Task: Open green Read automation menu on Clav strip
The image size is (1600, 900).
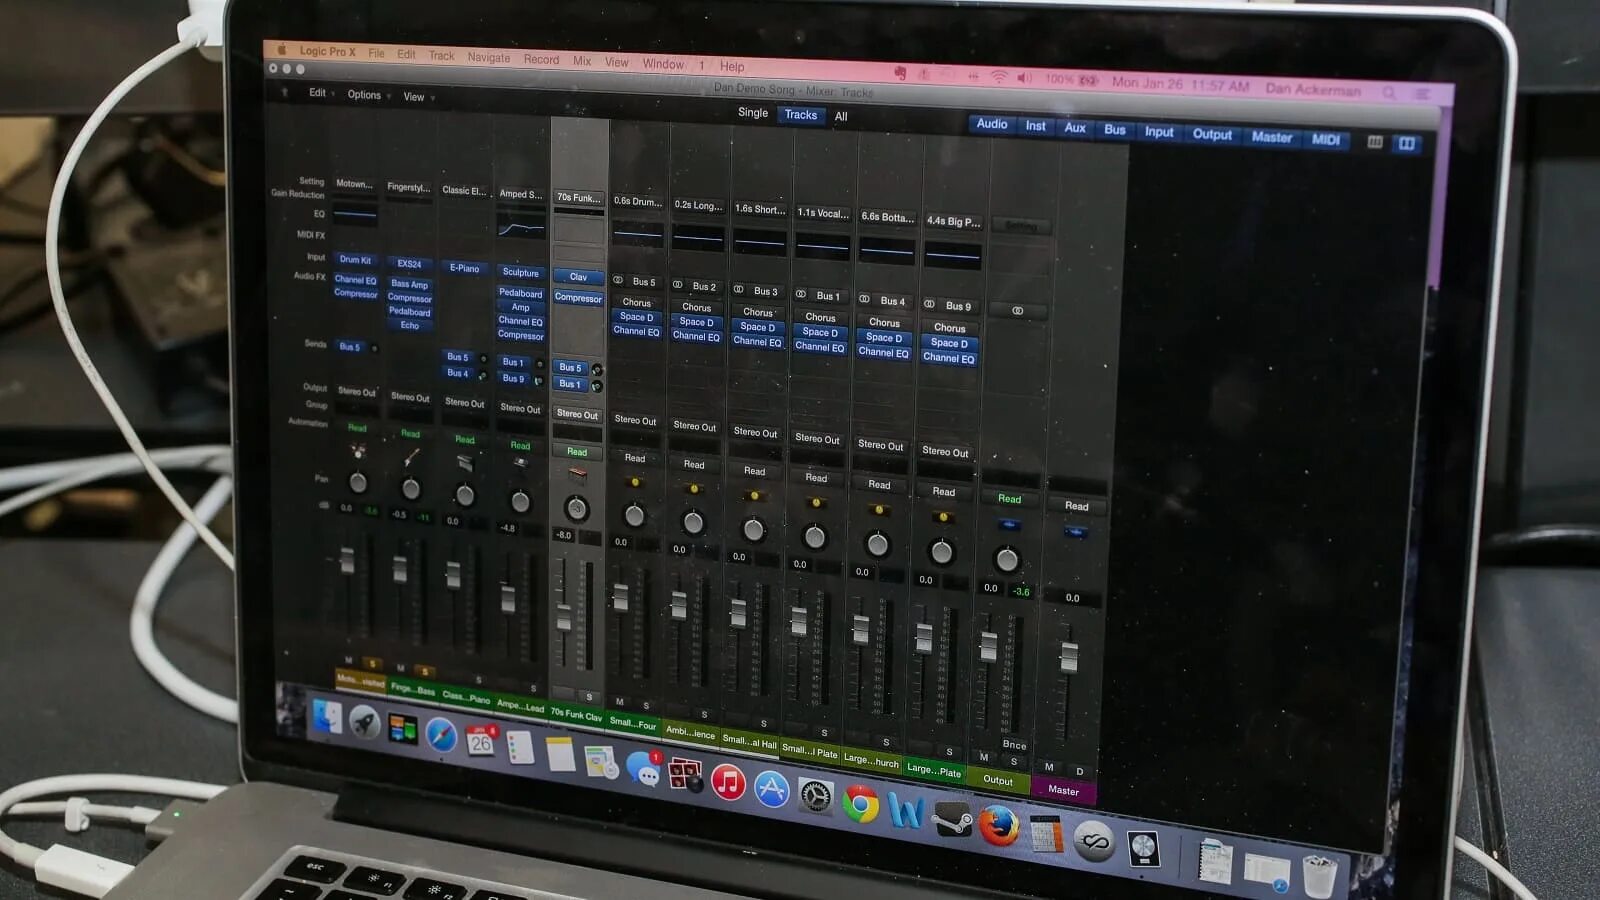Action: point(577,452)
